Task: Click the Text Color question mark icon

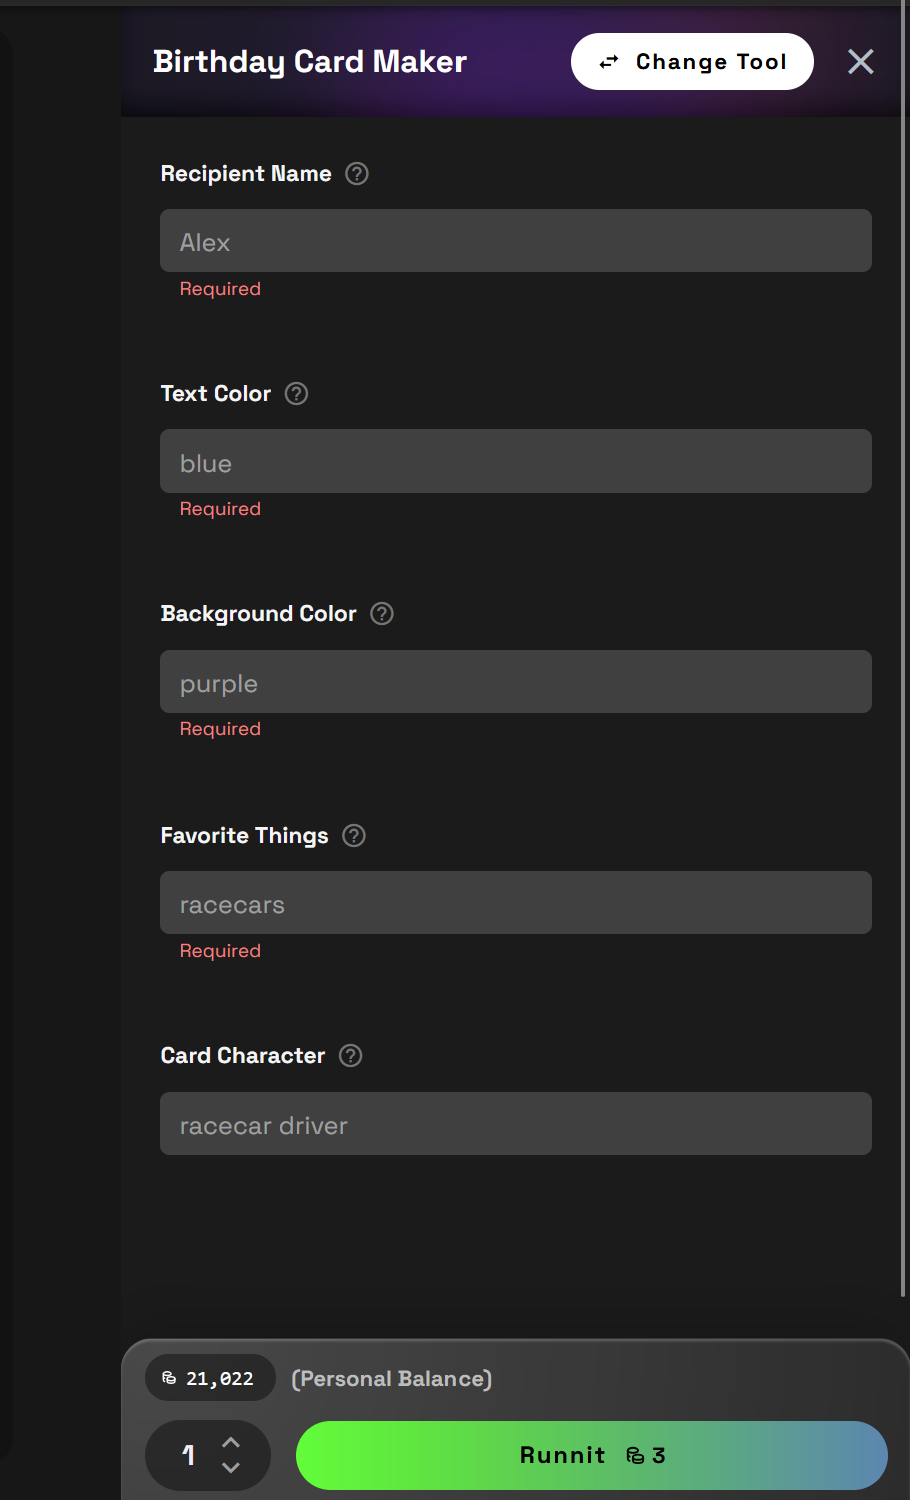Action: 296,394
